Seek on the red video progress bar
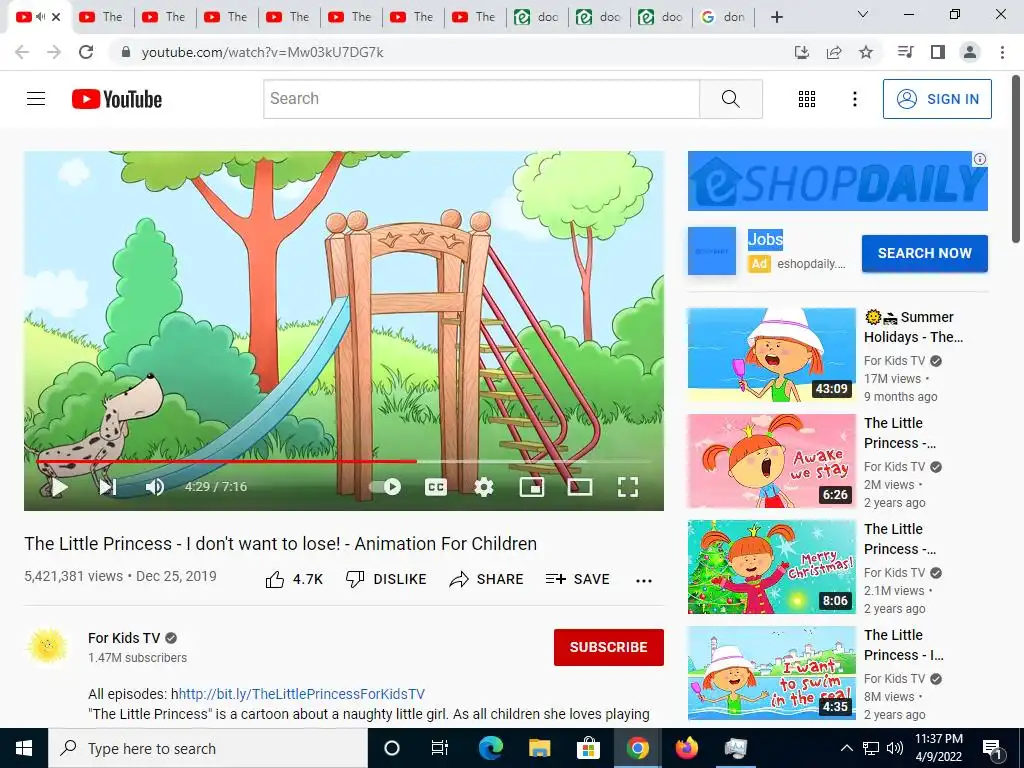Viewport: 1024px width, 768px height. point(344,461)
